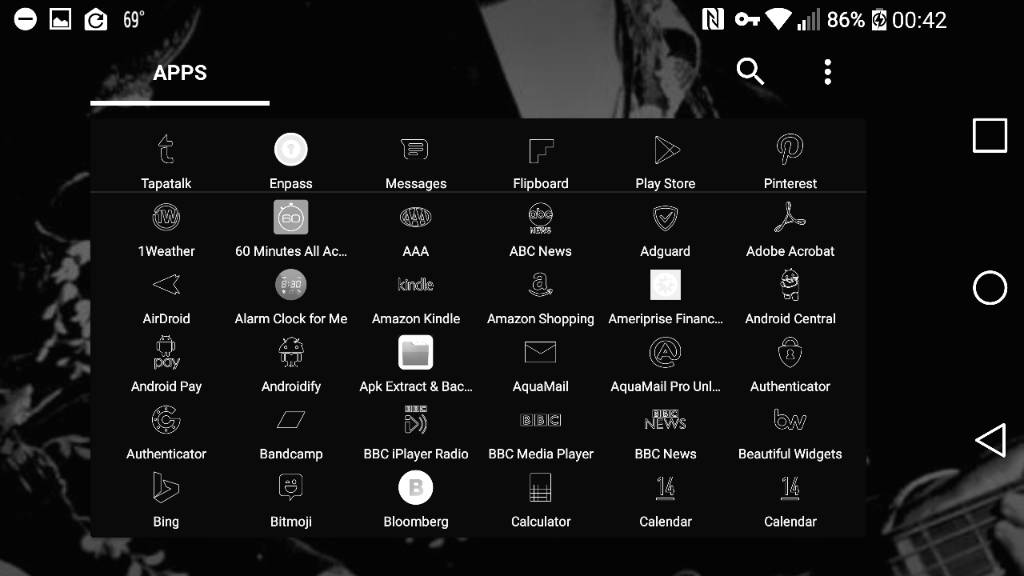
Task: Tap the VPN key status icon
Action: (x=746, y=20)
